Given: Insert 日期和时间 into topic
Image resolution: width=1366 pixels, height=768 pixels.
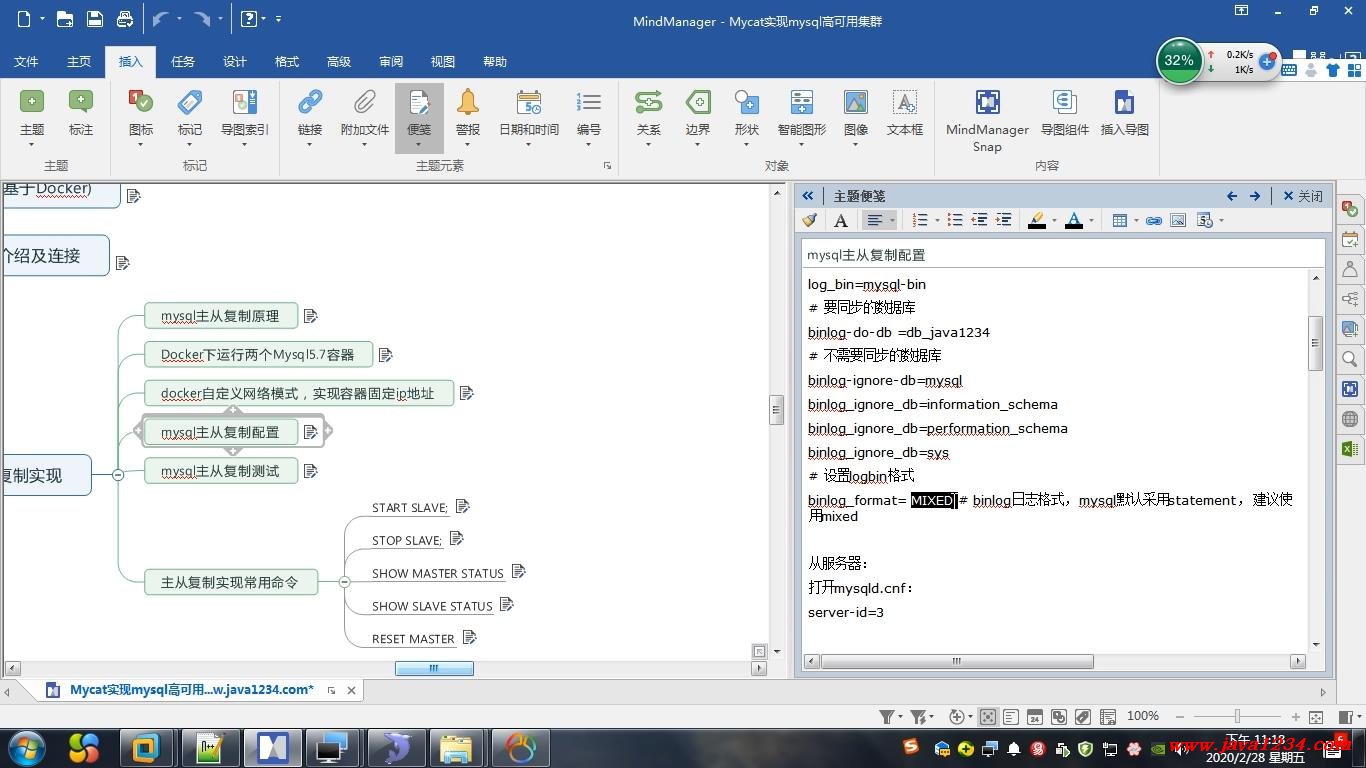Looking at the screenshot, I should point(529,102).
